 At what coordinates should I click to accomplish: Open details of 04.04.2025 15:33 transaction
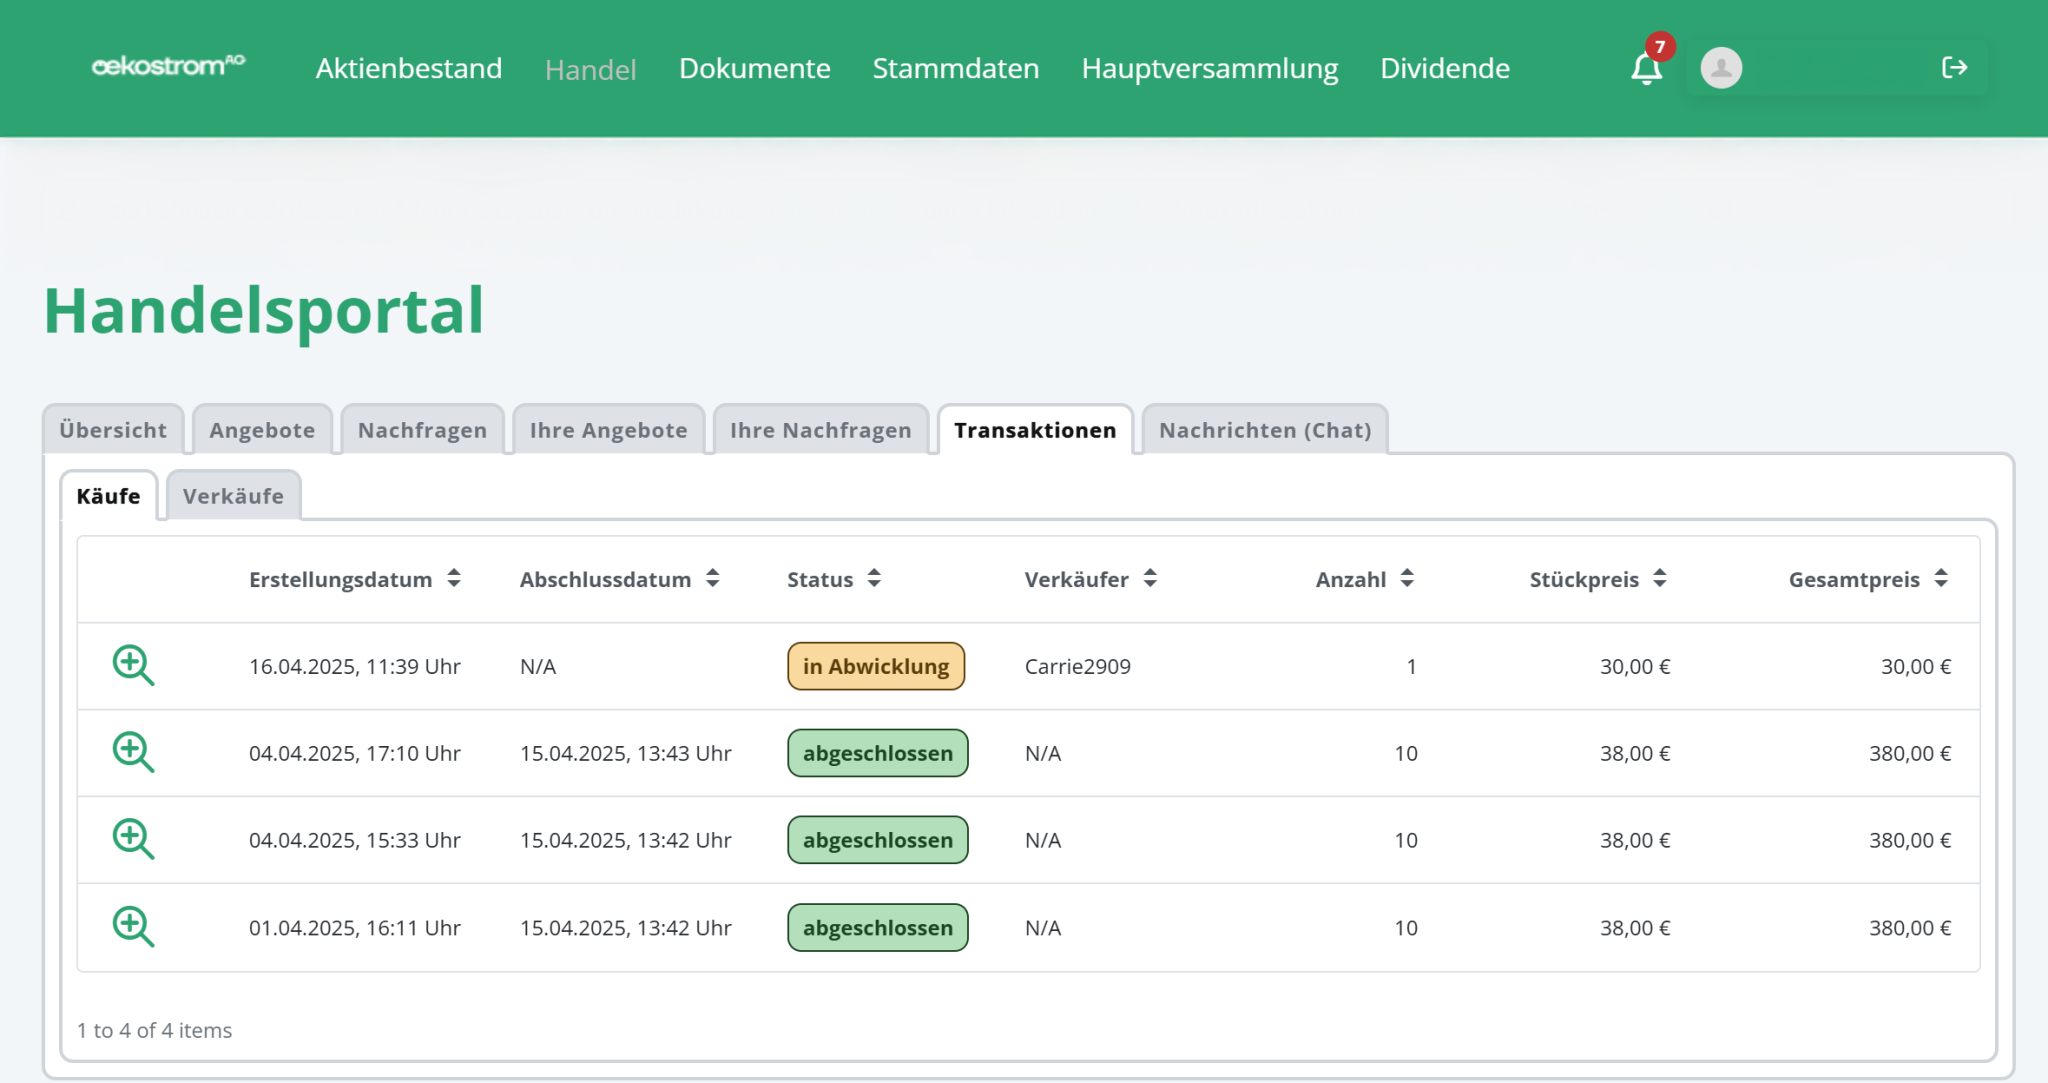pos(133,839)
